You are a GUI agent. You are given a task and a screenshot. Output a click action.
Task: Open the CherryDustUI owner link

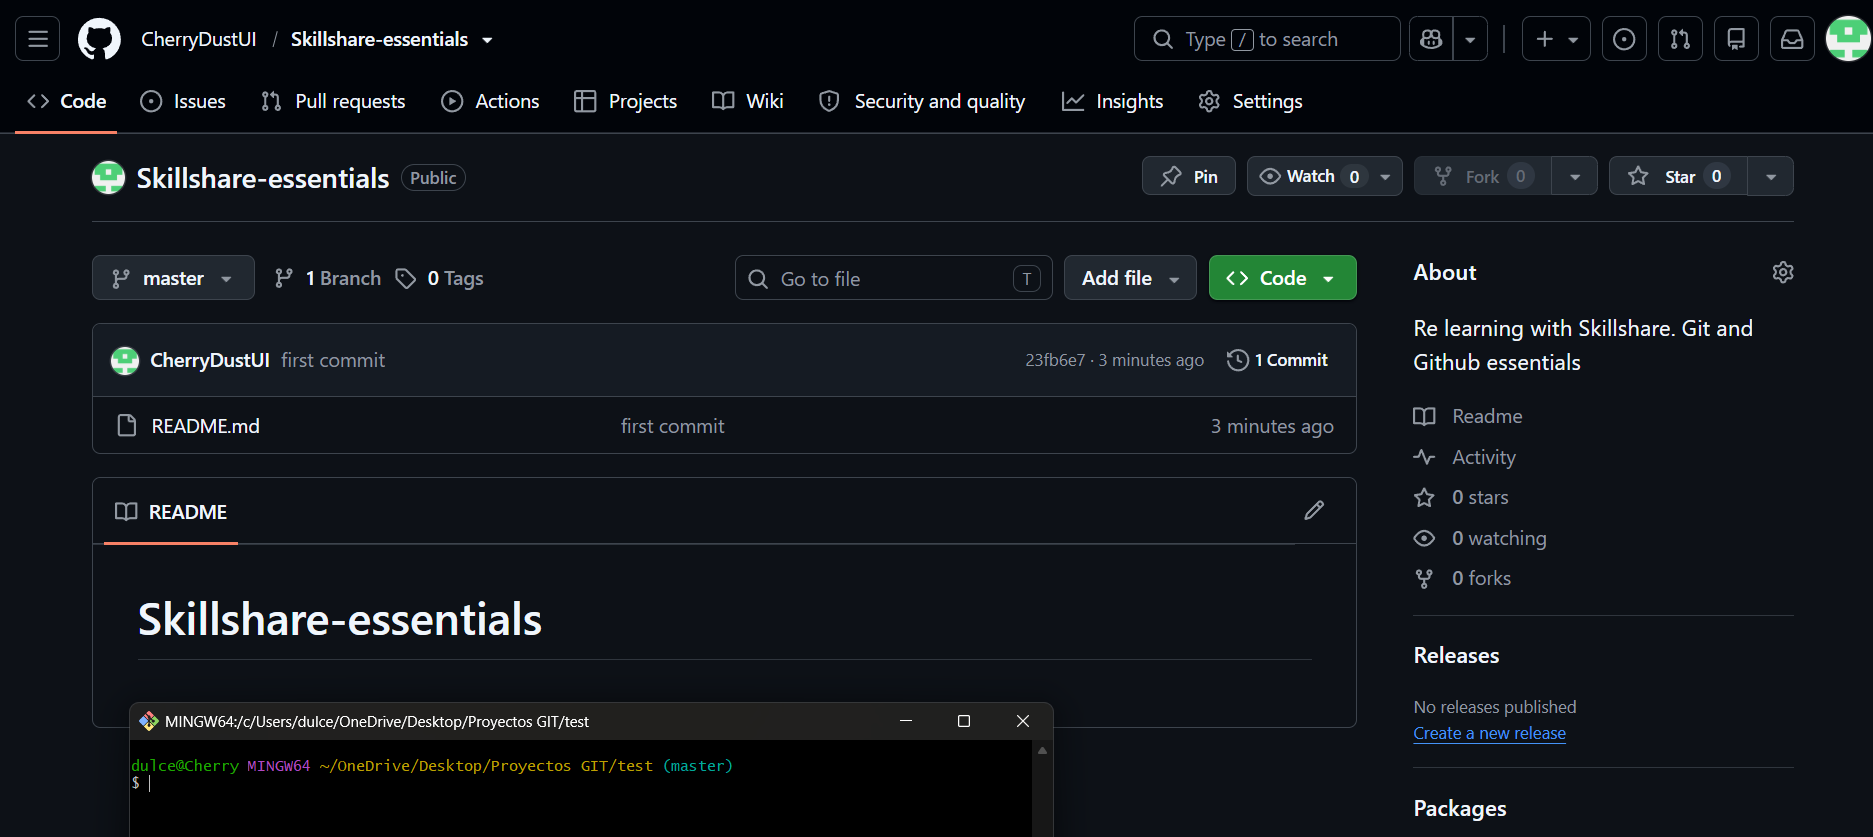click(x=198, y=39)
